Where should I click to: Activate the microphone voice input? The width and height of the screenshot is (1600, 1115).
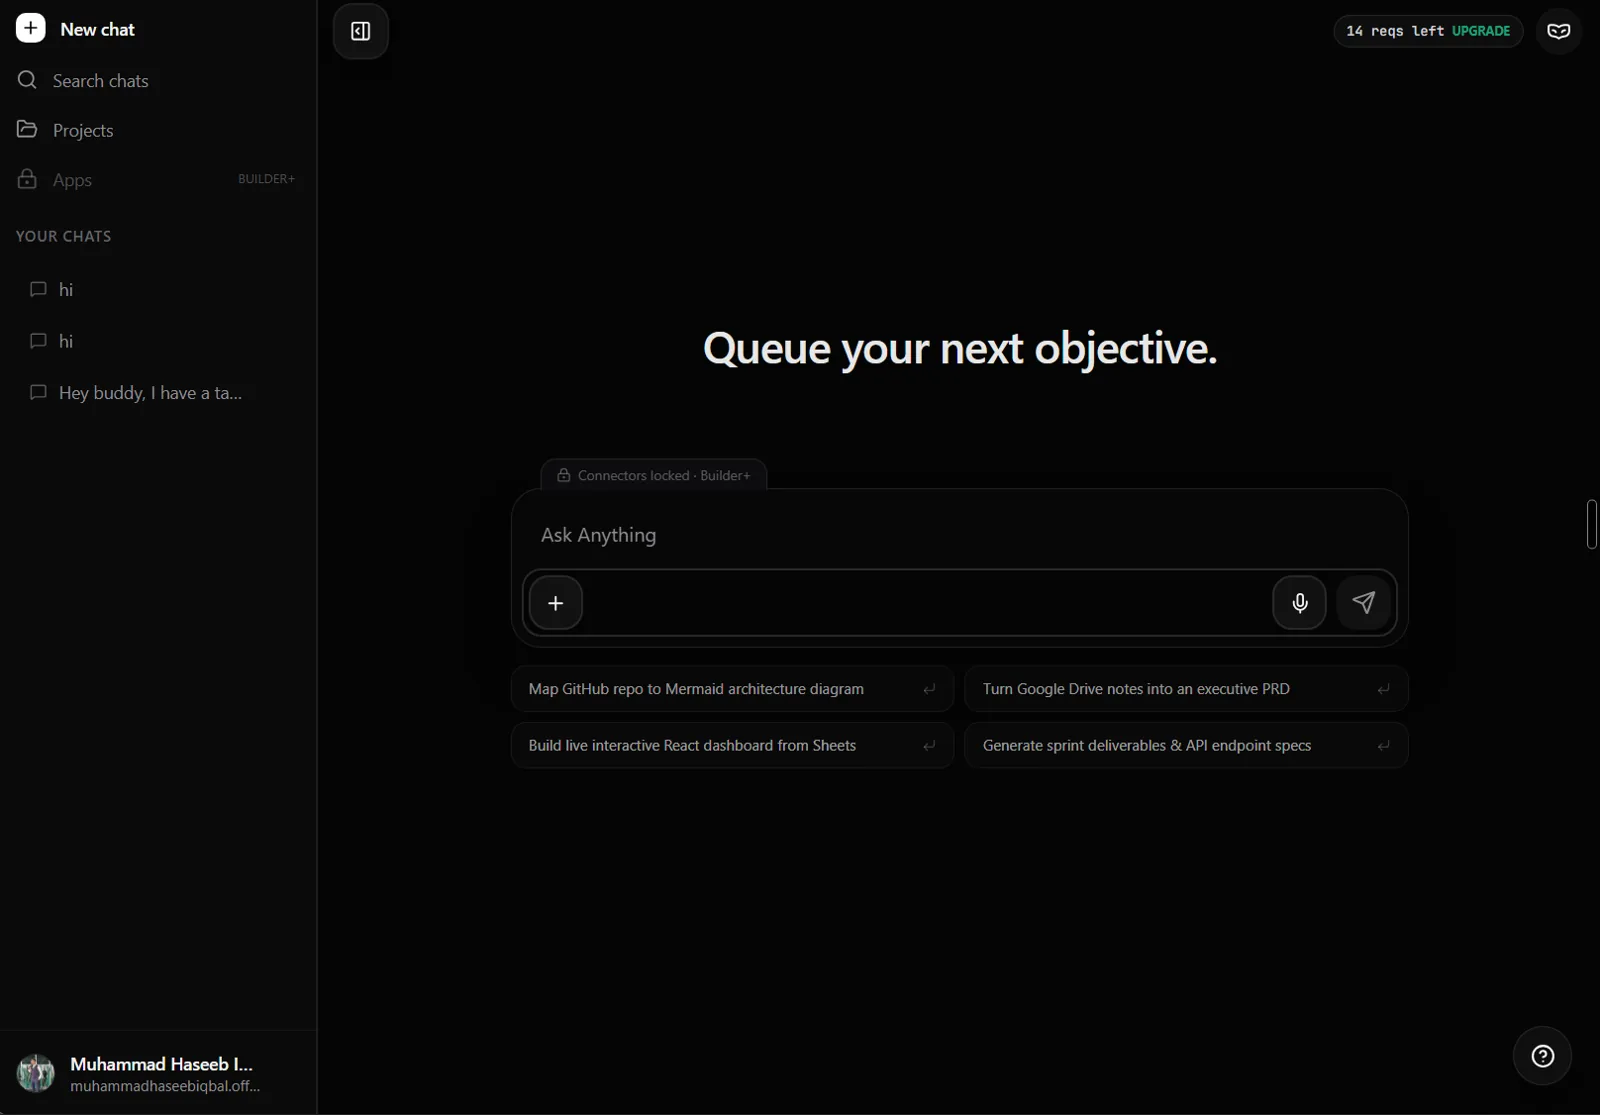[x=1300, y=602]
